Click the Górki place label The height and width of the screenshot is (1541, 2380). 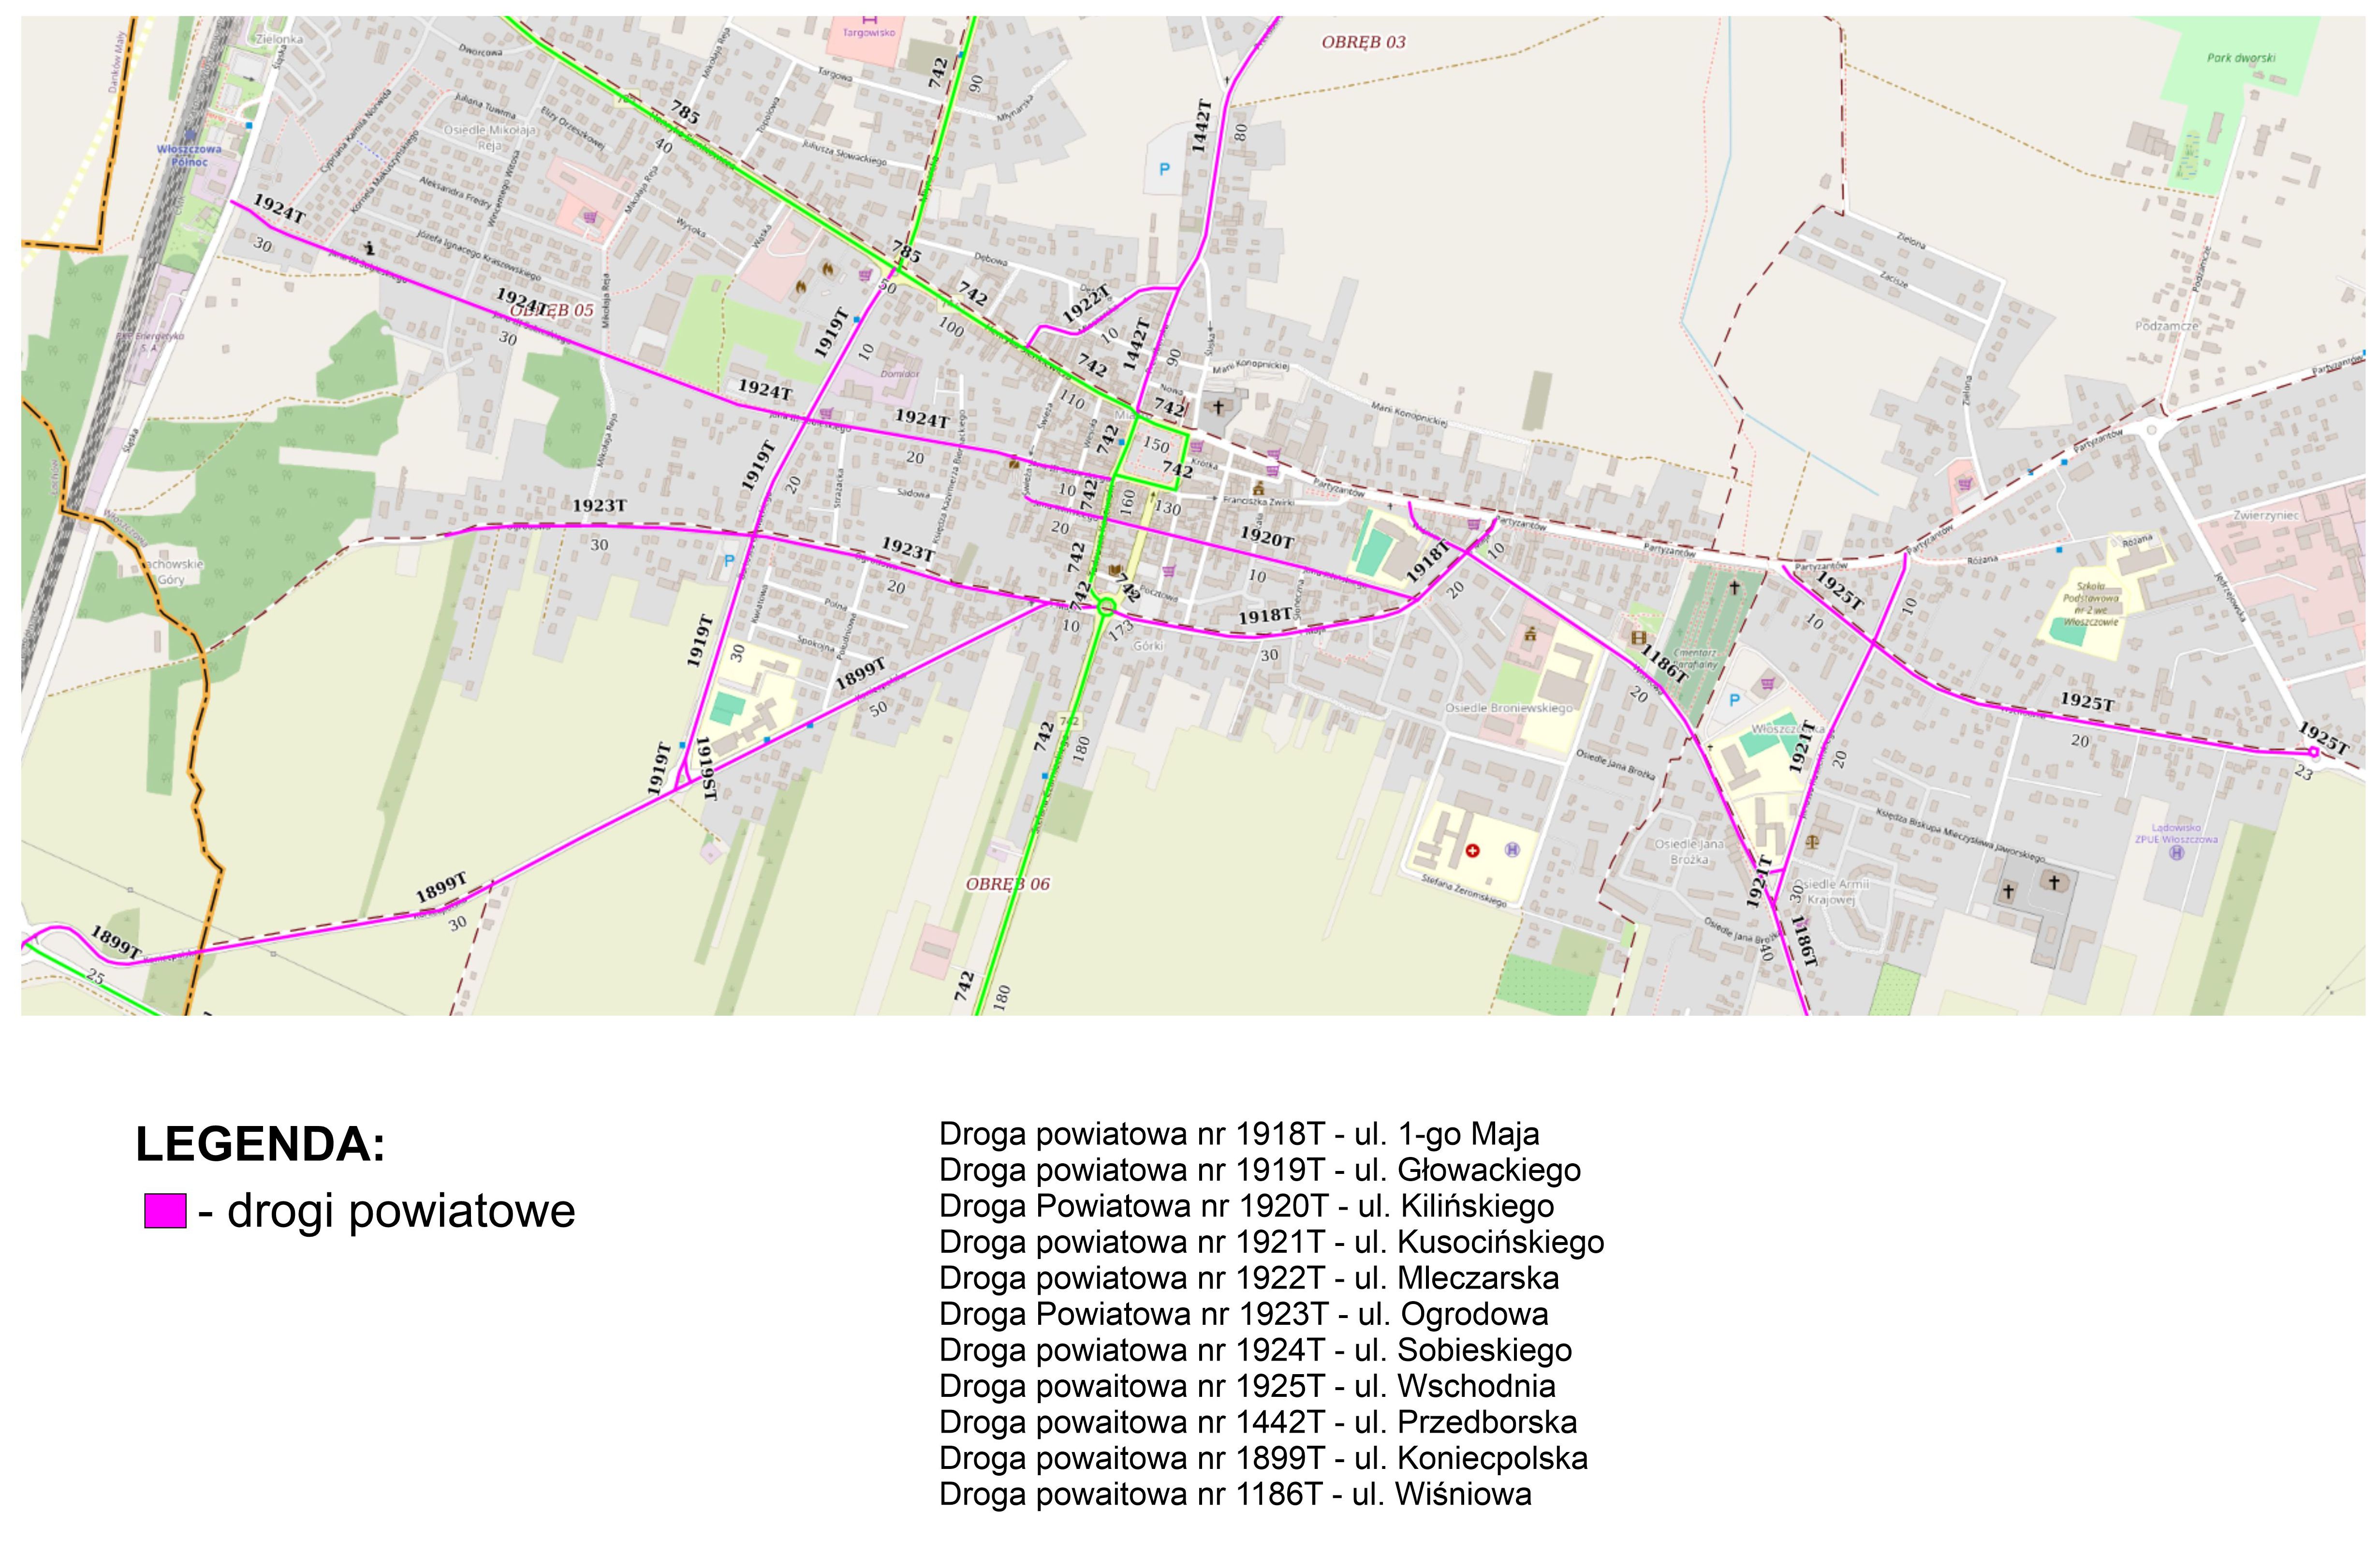point(1149,646)
